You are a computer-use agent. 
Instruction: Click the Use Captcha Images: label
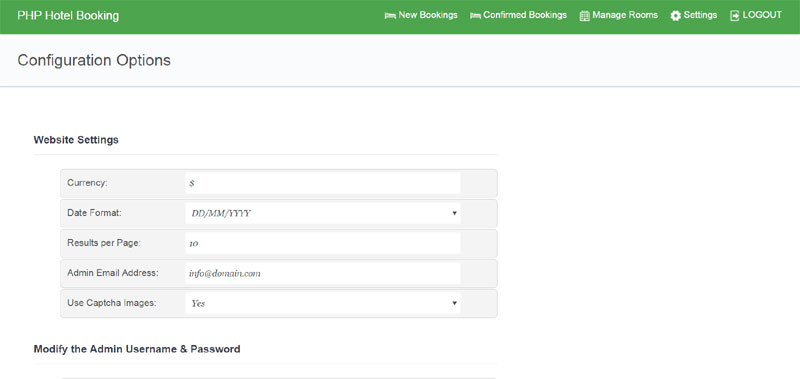point(112,303)
